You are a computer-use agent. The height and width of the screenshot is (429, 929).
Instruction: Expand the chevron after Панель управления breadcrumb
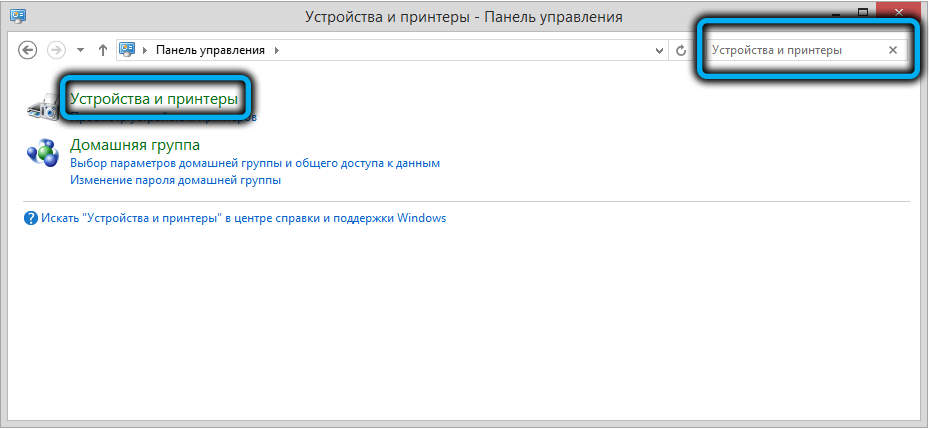tap(277, 50)
